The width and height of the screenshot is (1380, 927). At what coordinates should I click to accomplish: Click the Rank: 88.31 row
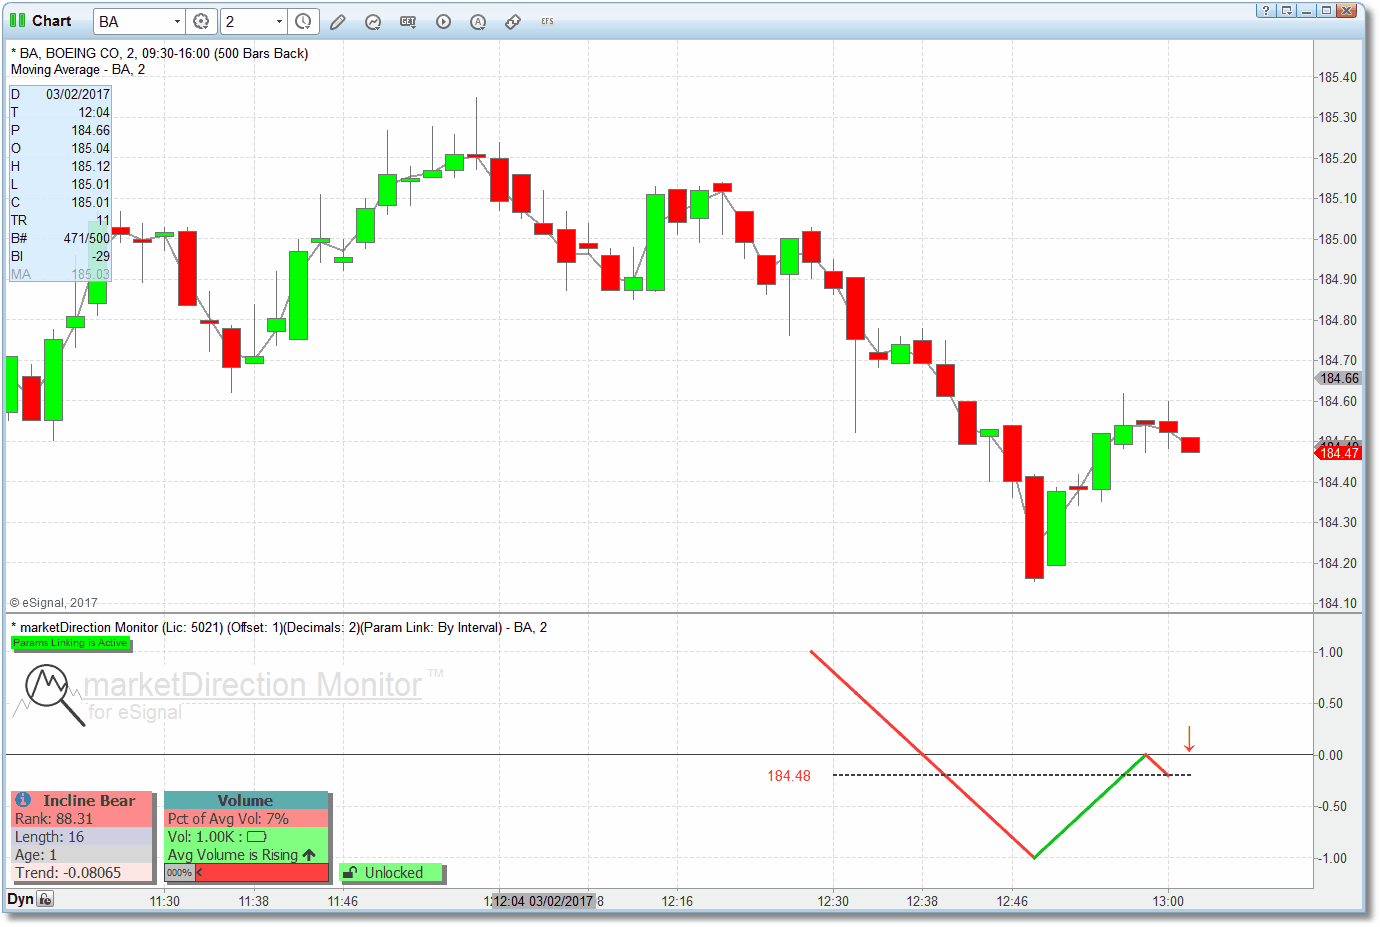tap(82, 819)
